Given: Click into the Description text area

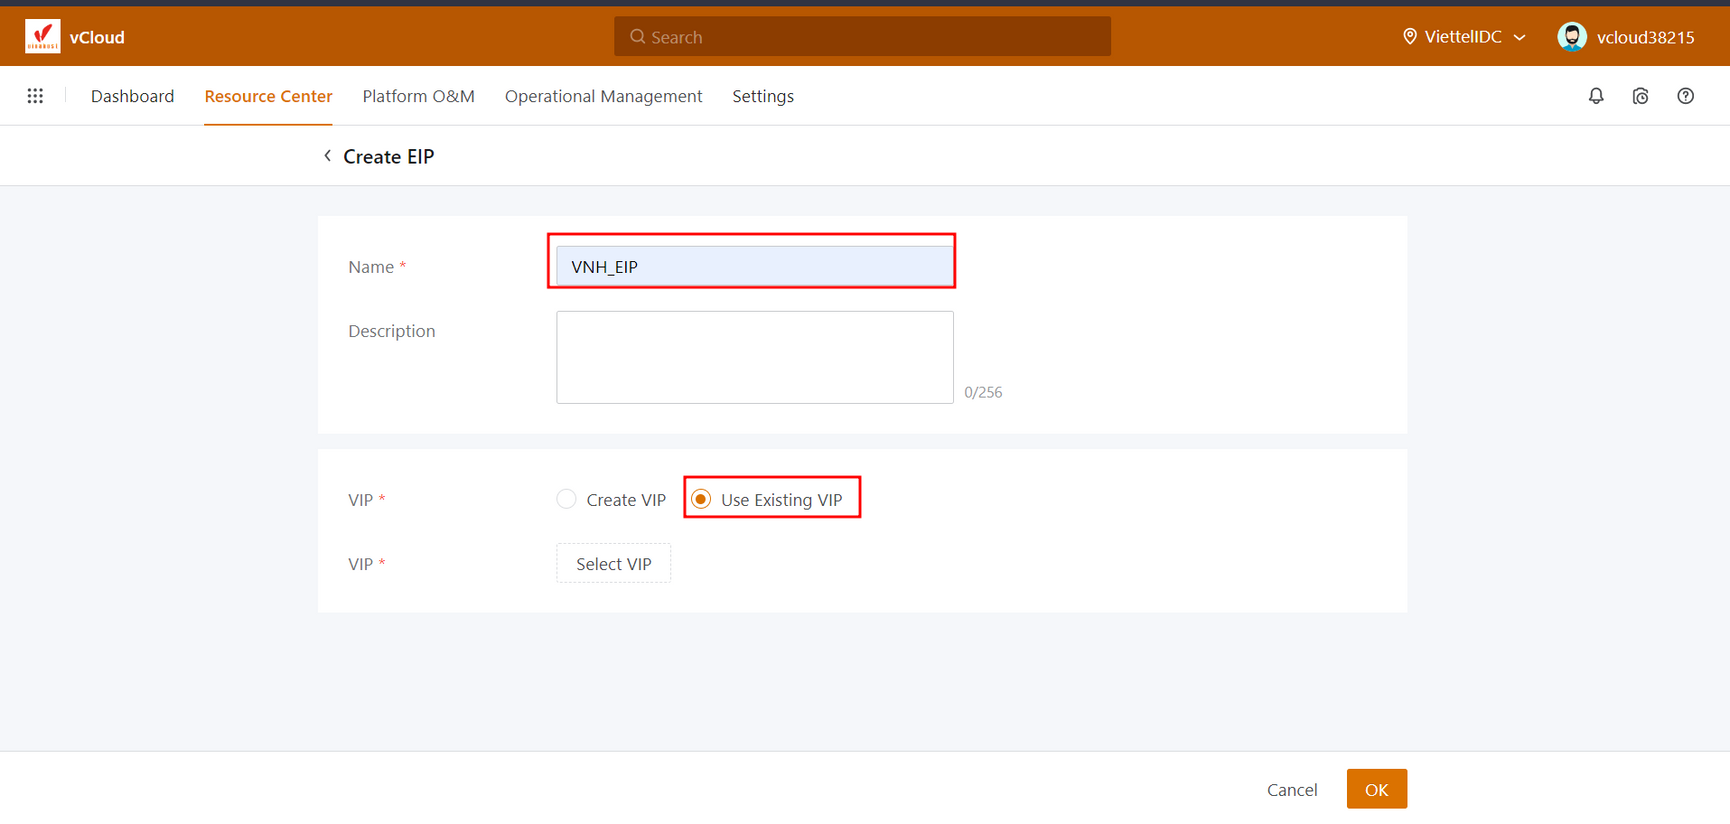Looking at the screenshot, I should (754, 357).
